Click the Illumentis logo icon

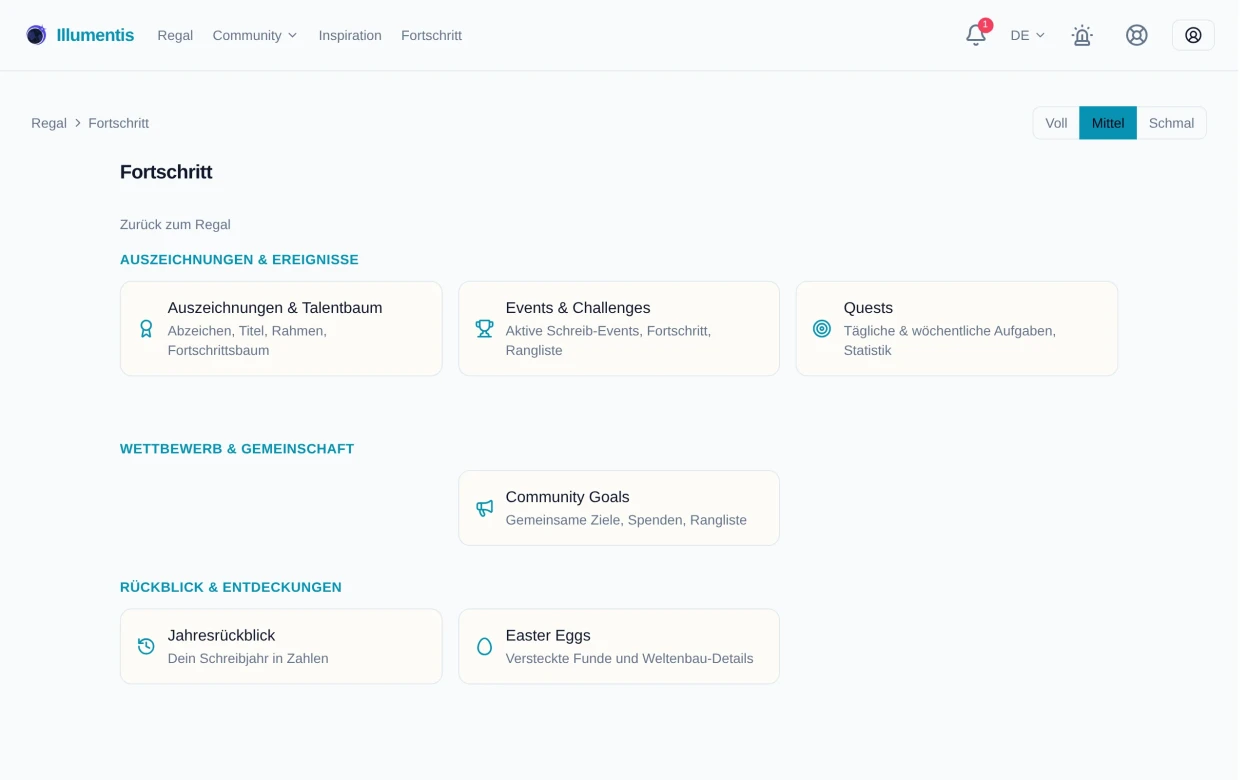(36, 35)
